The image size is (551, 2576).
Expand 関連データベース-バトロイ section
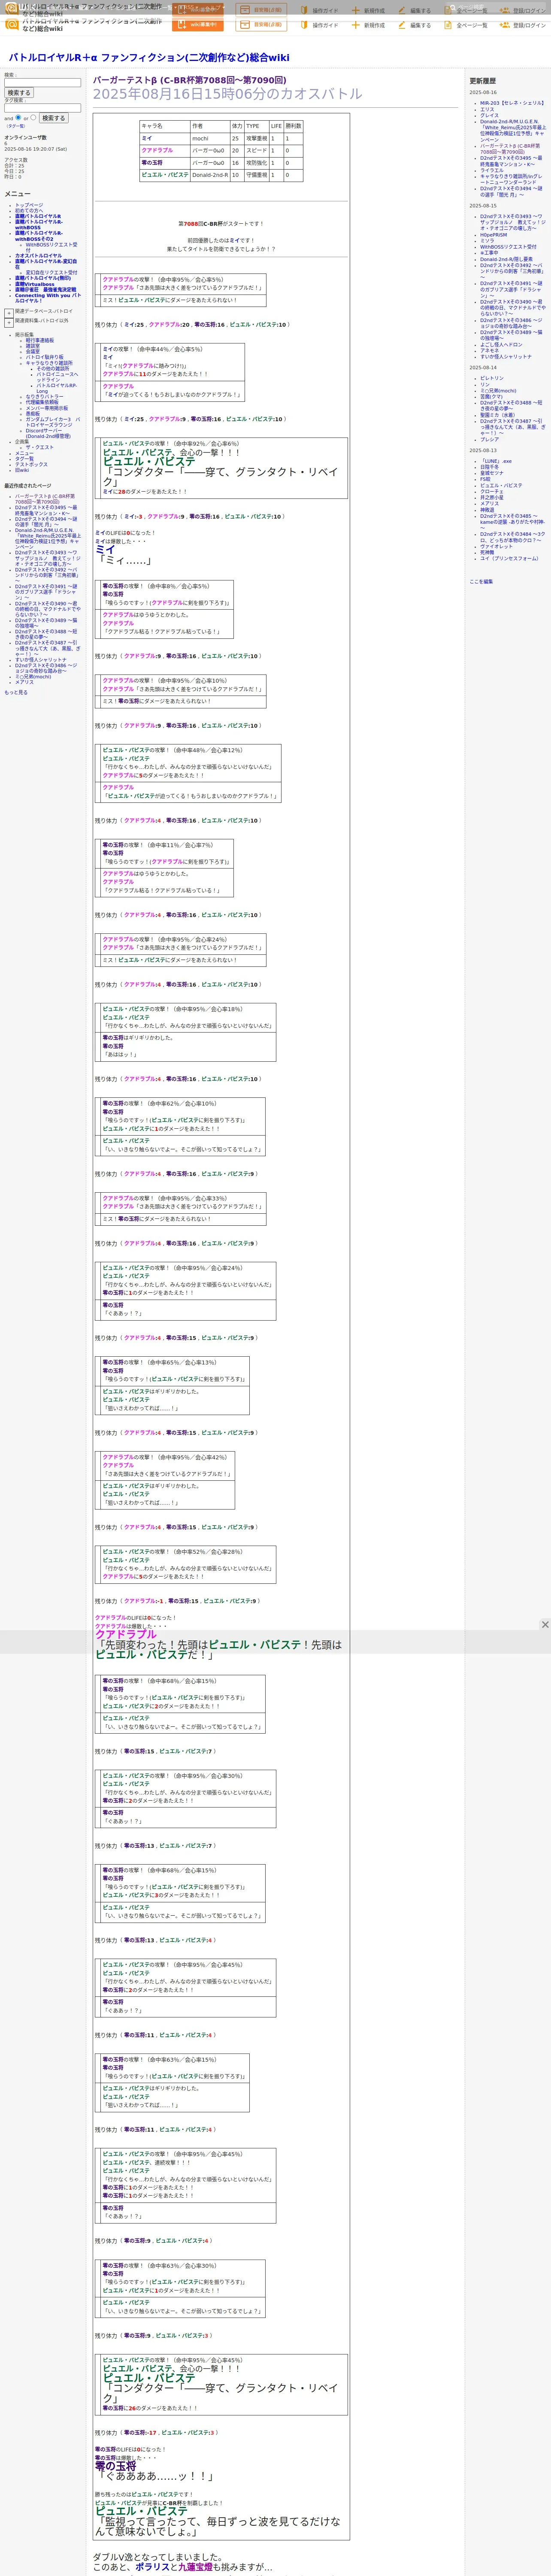[9, 312]
